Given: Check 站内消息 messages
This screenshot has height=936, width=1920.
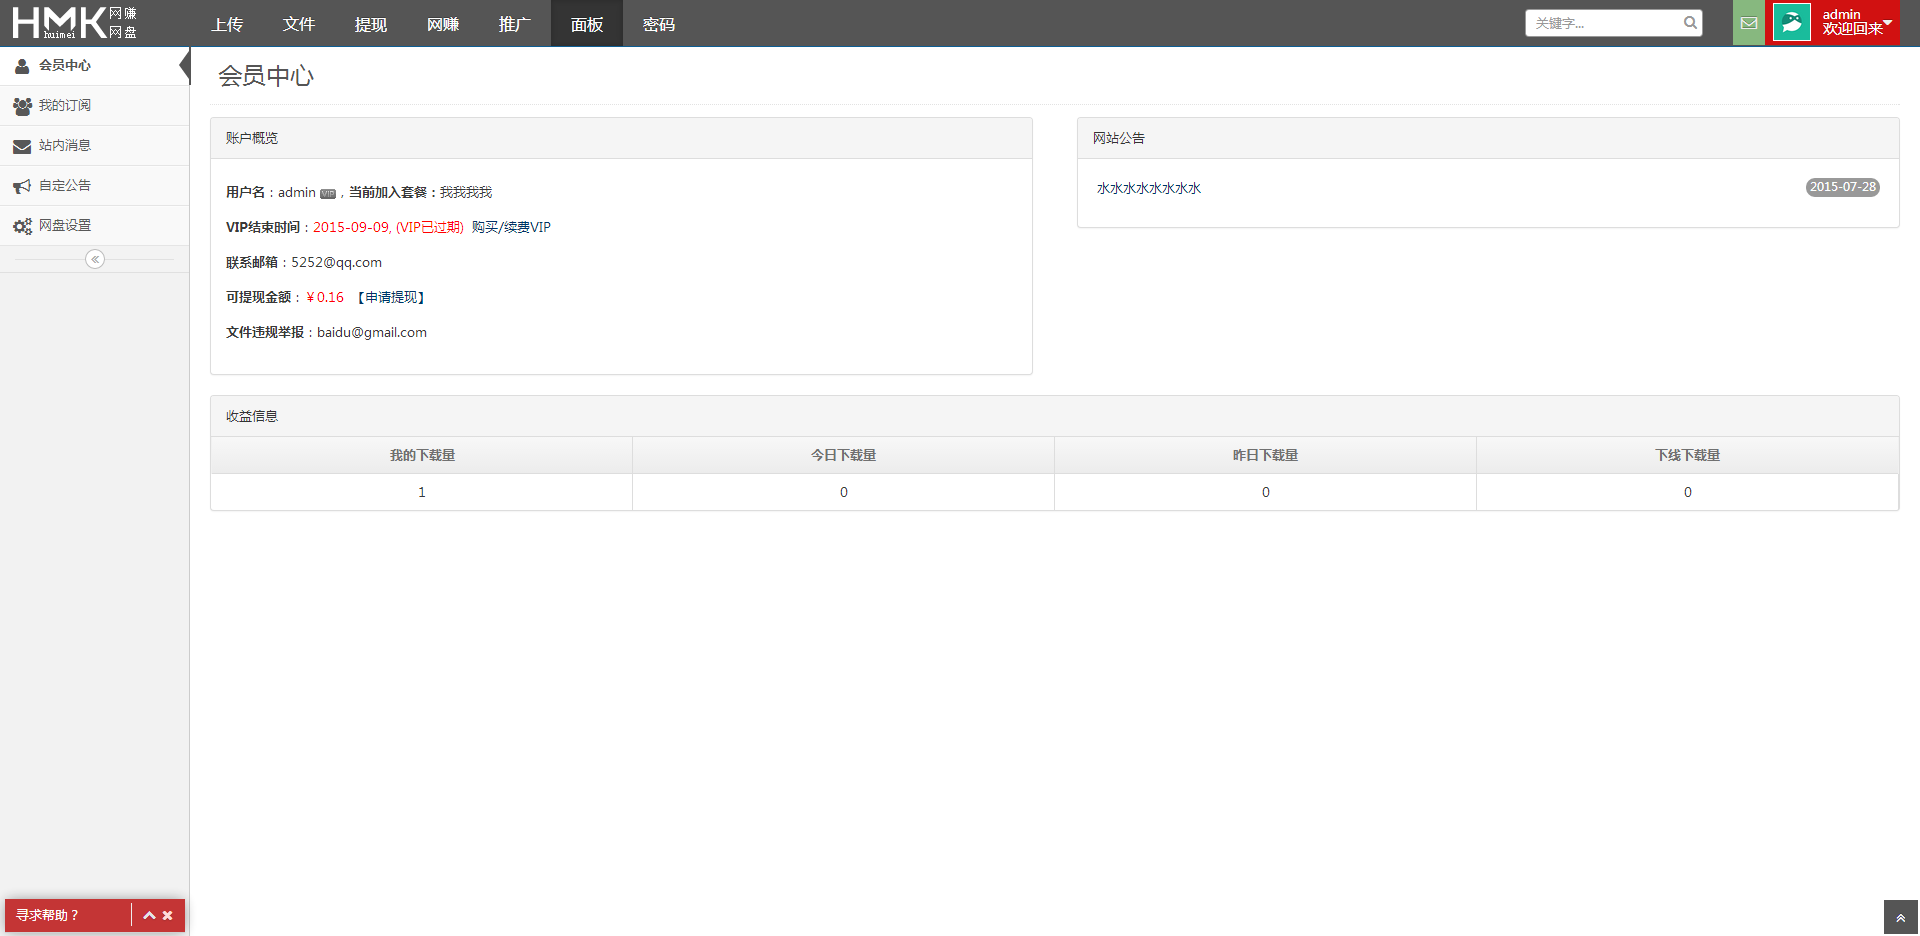Looking at the screenshot, I should point(64,145).
